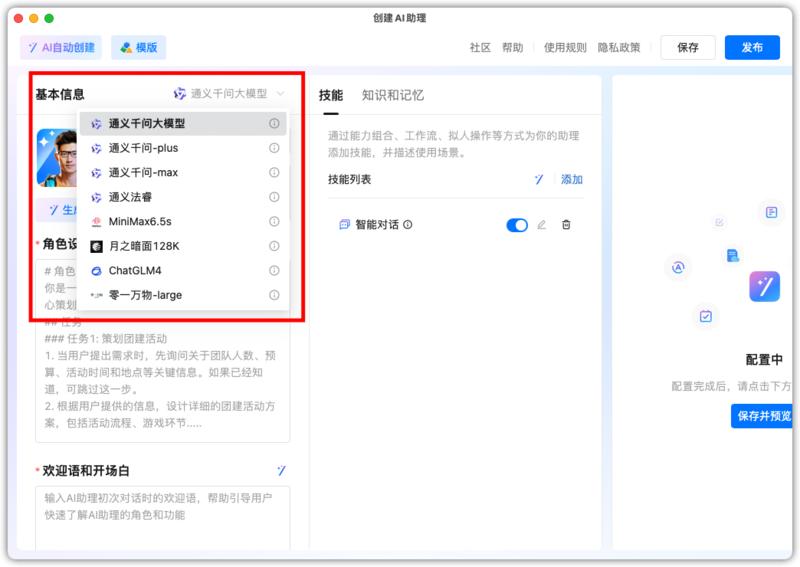Image resolution: width=800 pixels, height=567 pixels.
Task: Click info icon for 月之暗面128K row
Action: pos(274,246)
